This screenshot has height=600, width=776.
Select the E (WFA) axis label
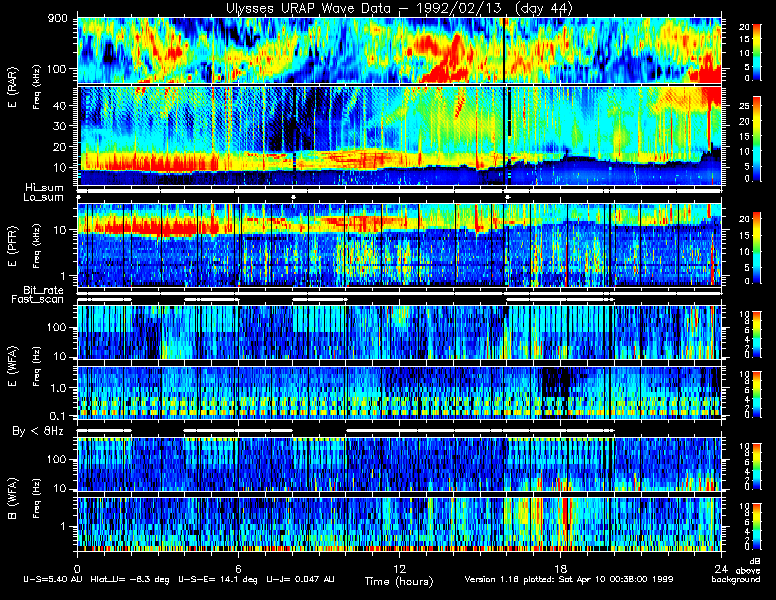(x=13, y=365)
